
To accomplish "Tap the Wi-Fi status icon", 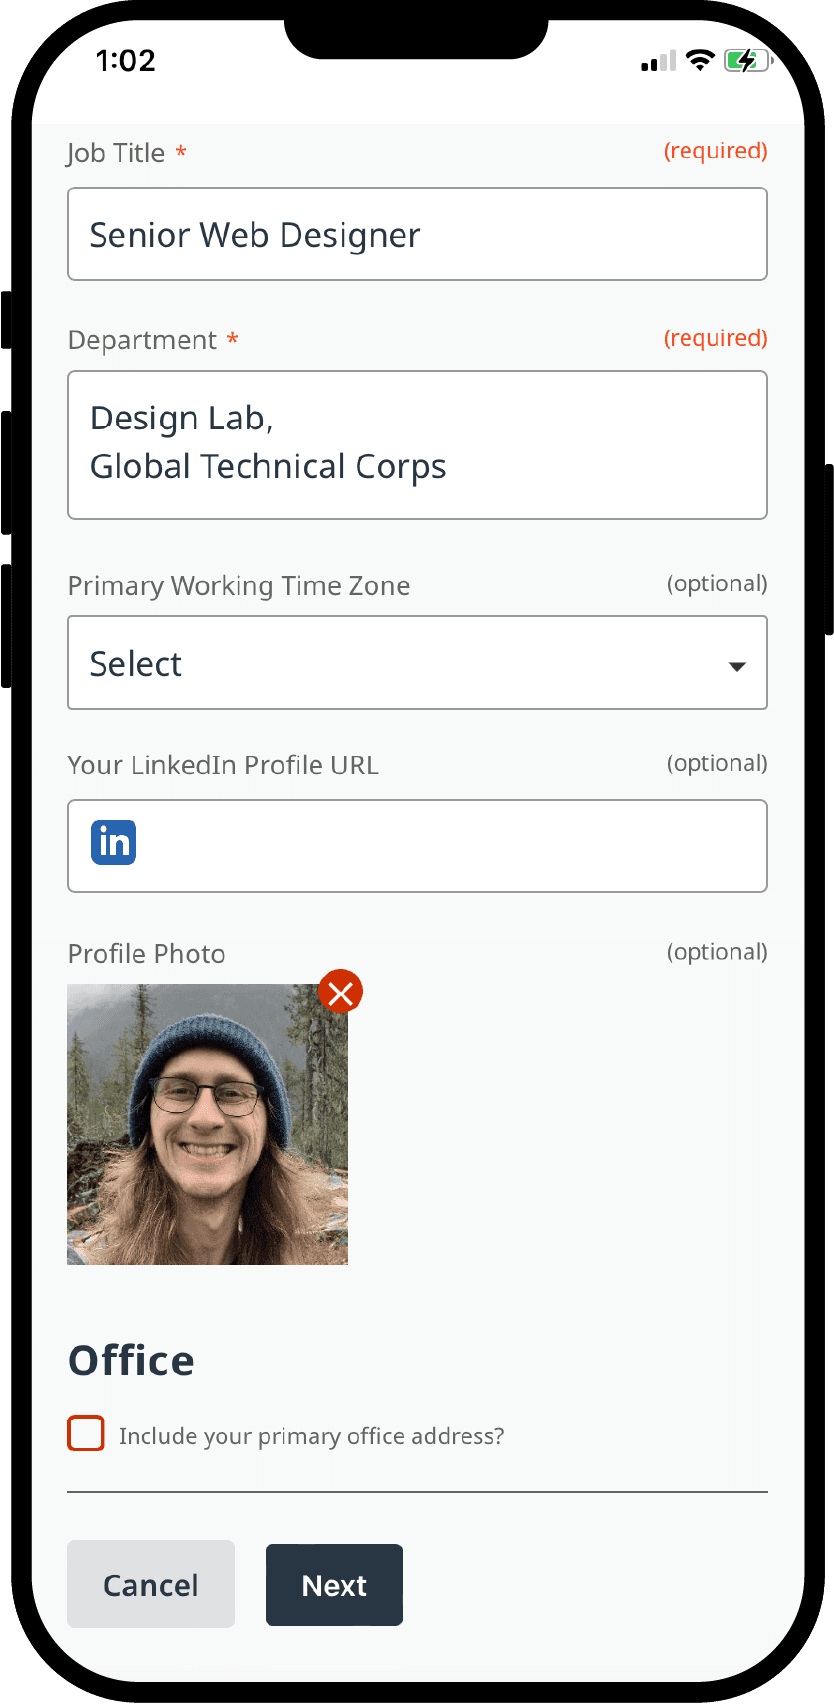I will point(701,60).
